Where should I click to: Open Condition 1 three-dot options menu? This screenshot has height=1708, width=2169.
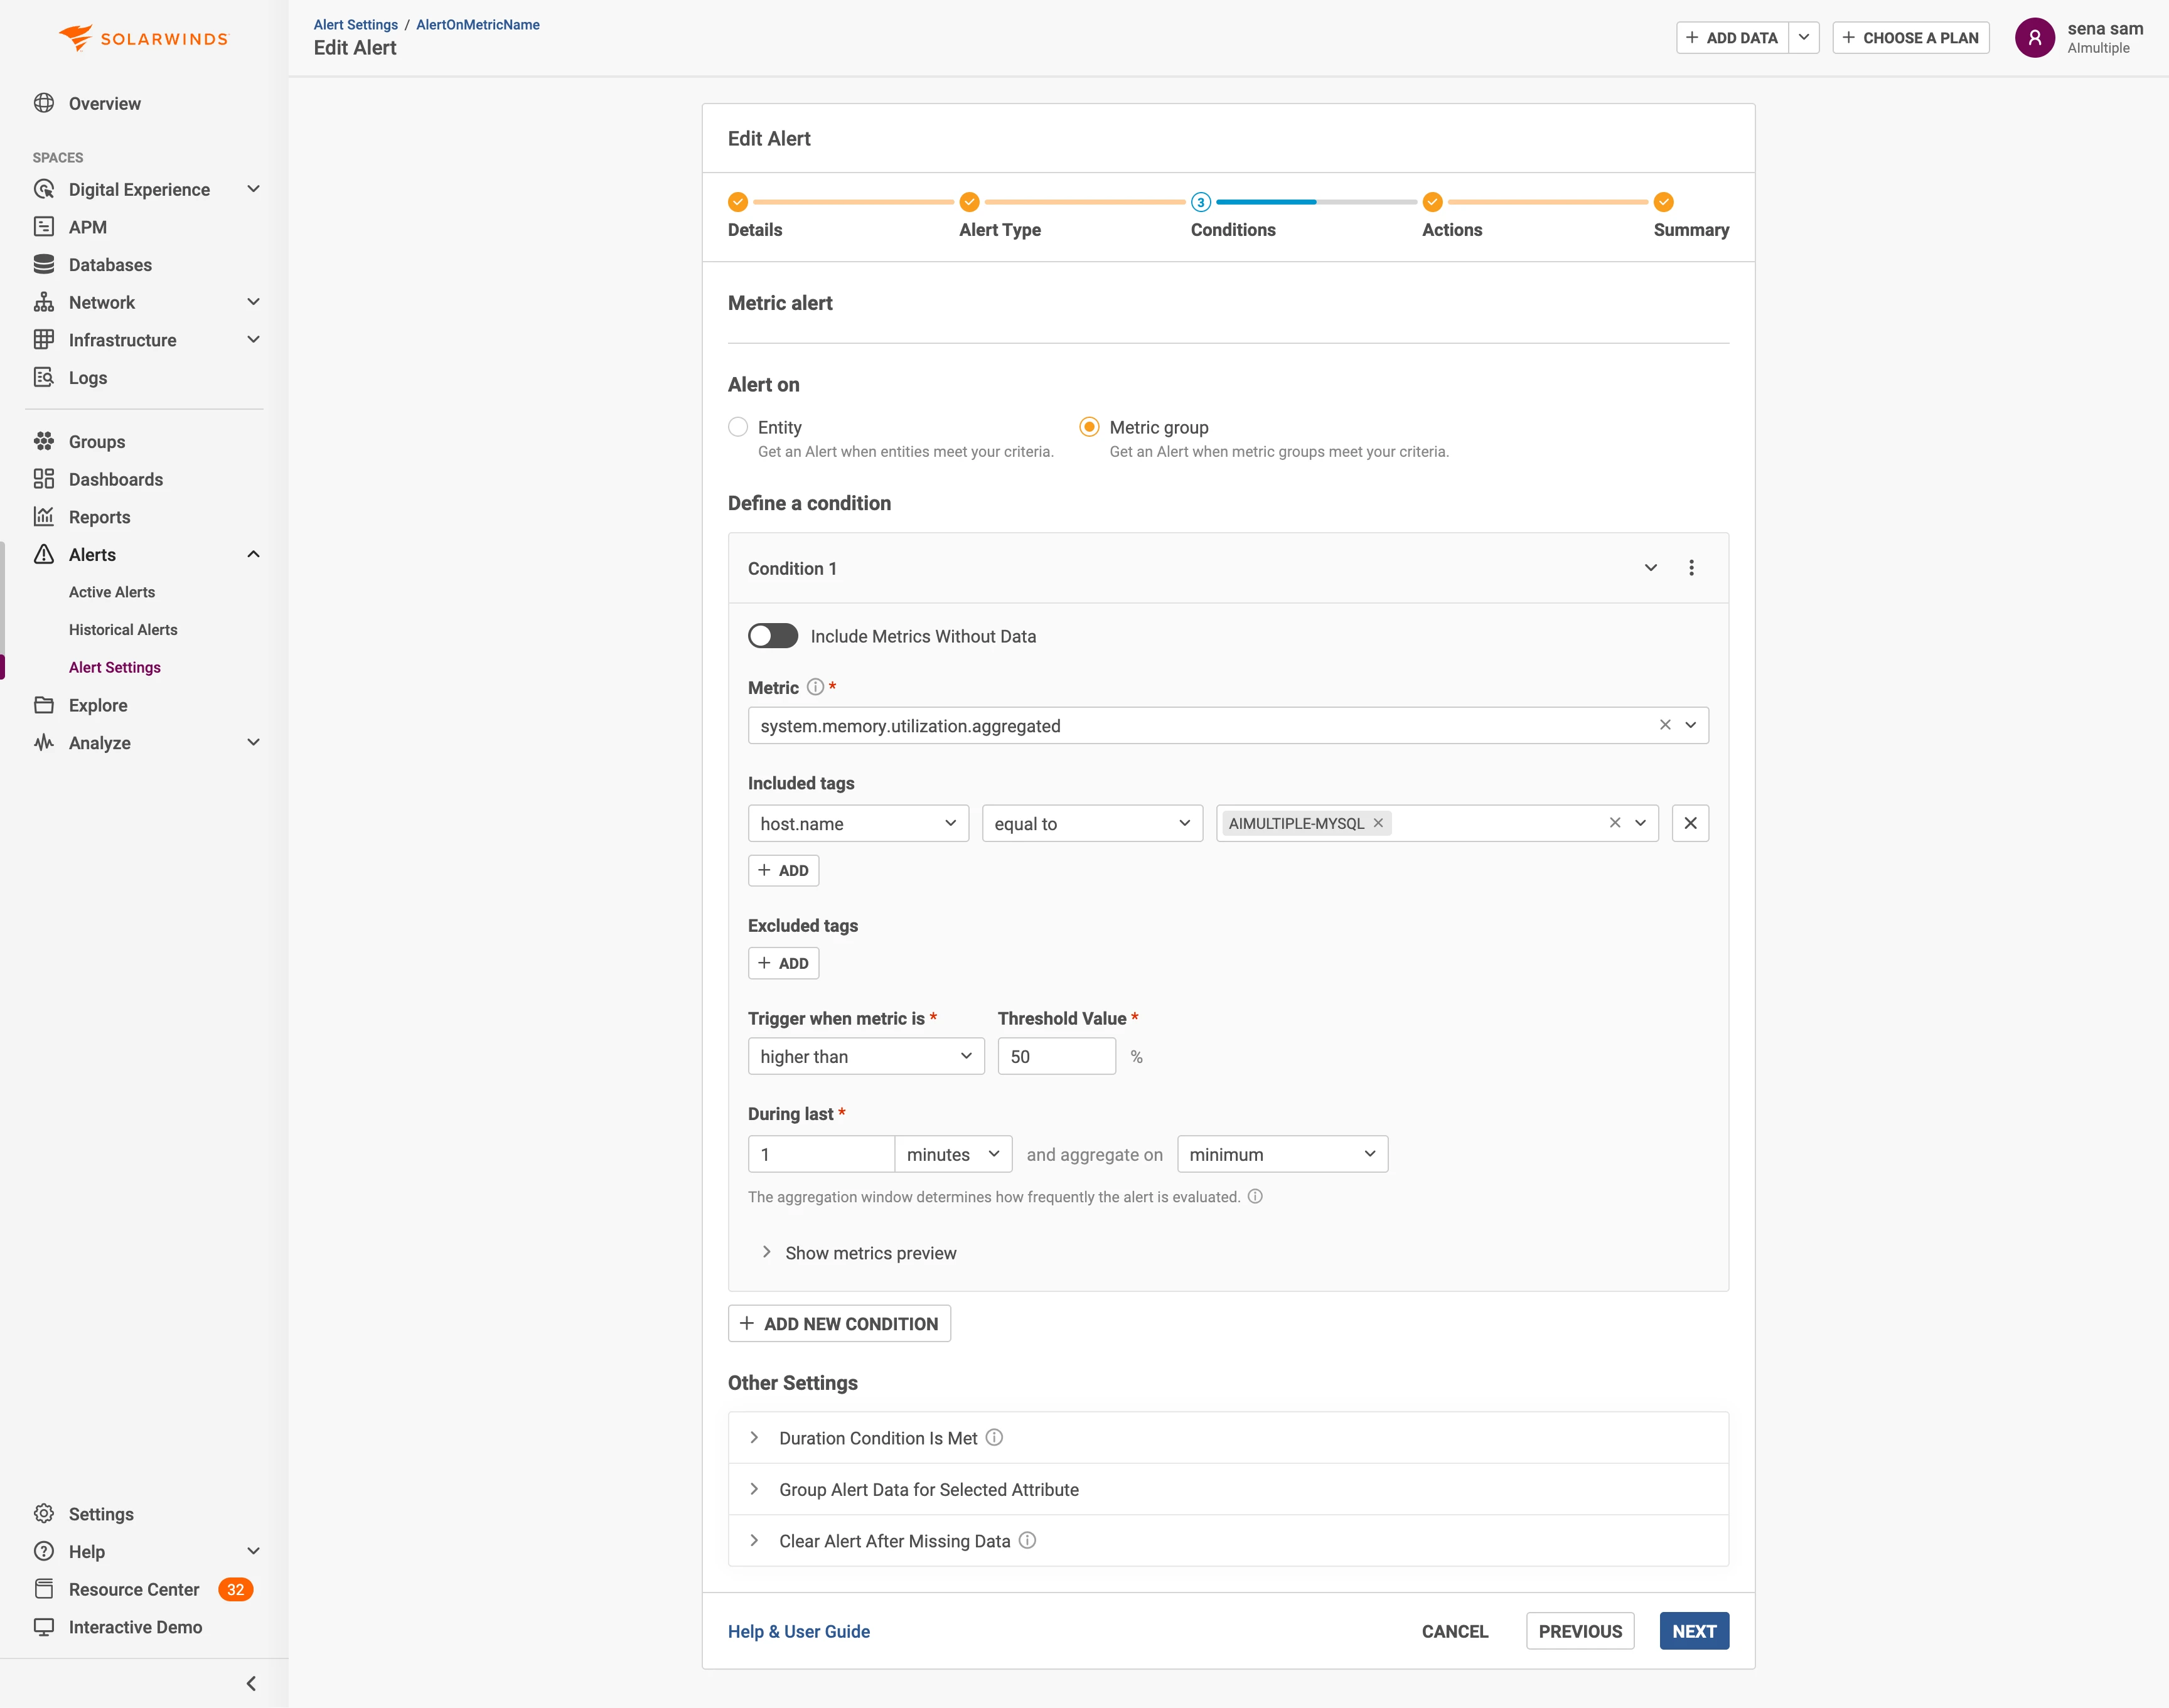(1691, 568)
